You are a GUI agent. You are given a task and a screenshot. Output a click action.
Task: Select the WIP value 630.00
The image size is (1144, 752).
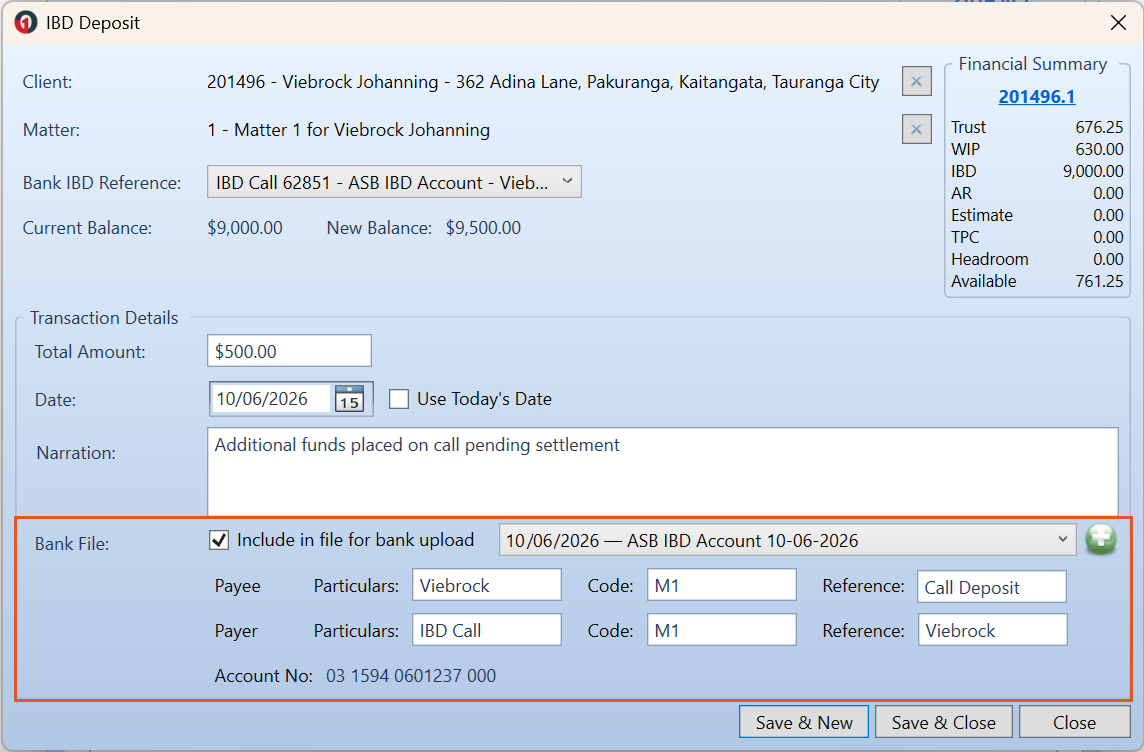pyautogui.click(x=1099, y=149)
